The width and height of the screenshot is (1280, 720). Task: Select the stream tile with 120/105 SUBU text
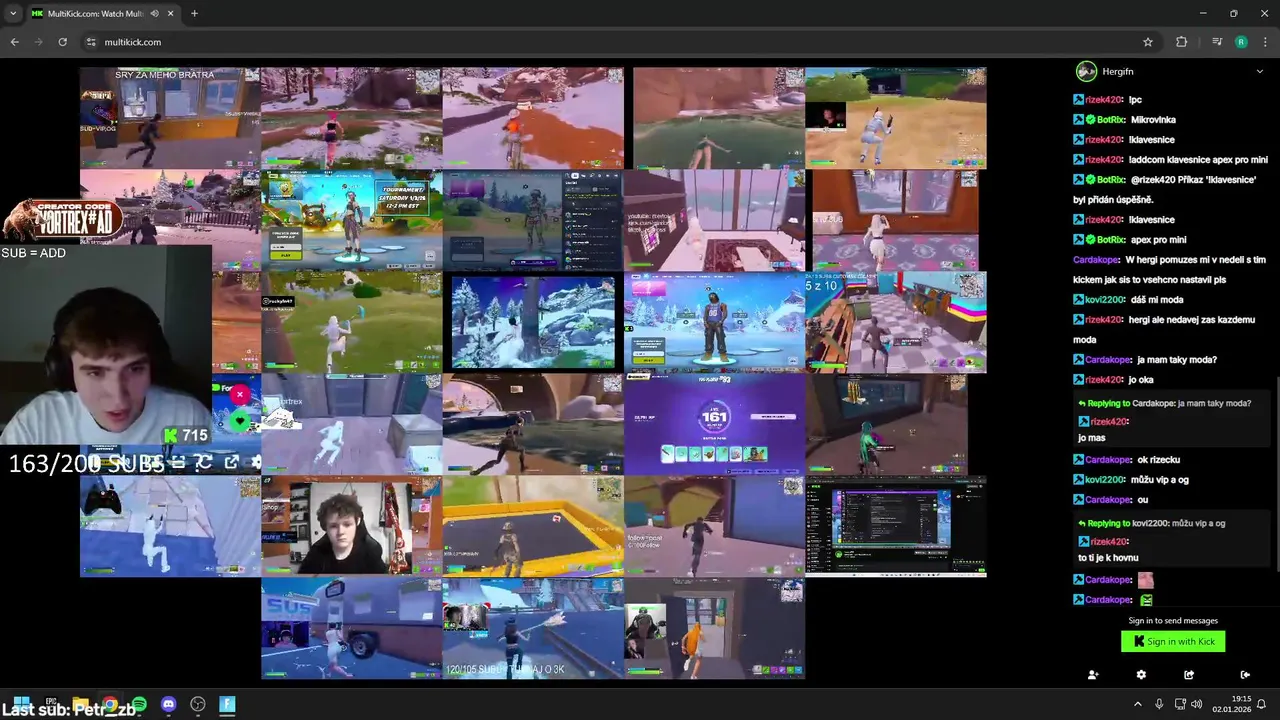coord(532,628)
